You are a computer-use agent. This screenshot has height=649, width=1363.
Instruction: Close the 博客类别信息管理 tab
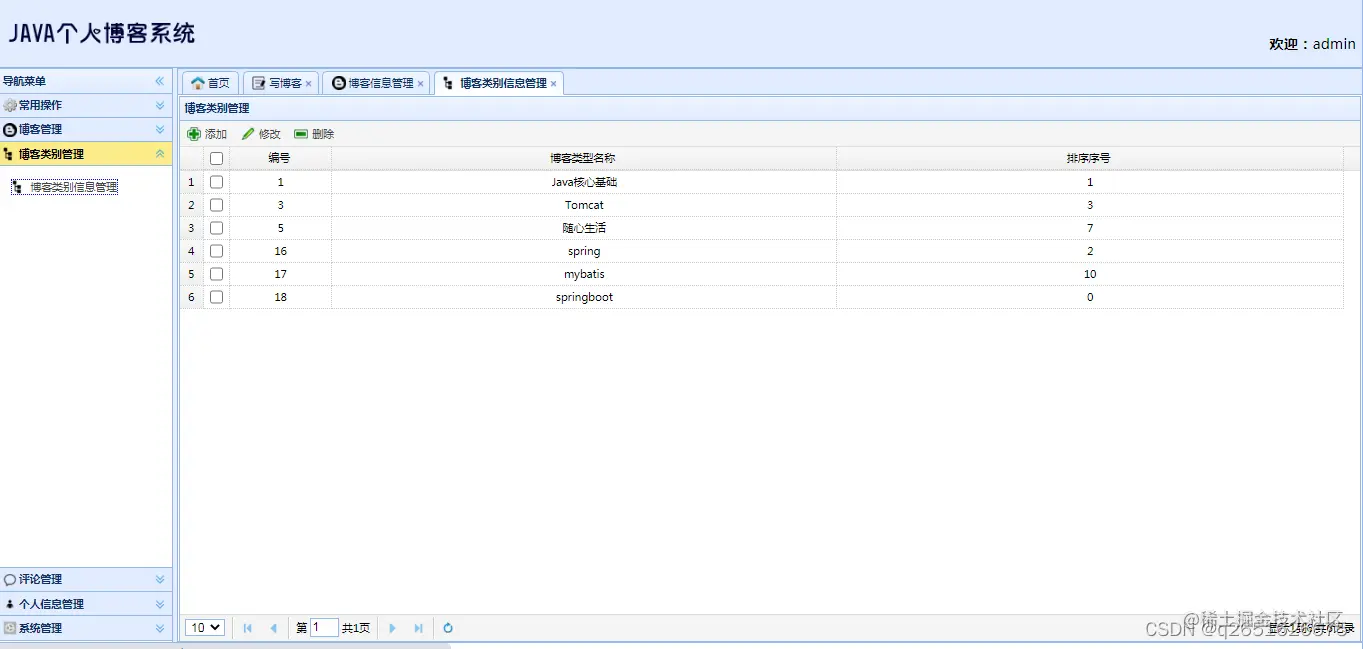(x=553, y=84)
